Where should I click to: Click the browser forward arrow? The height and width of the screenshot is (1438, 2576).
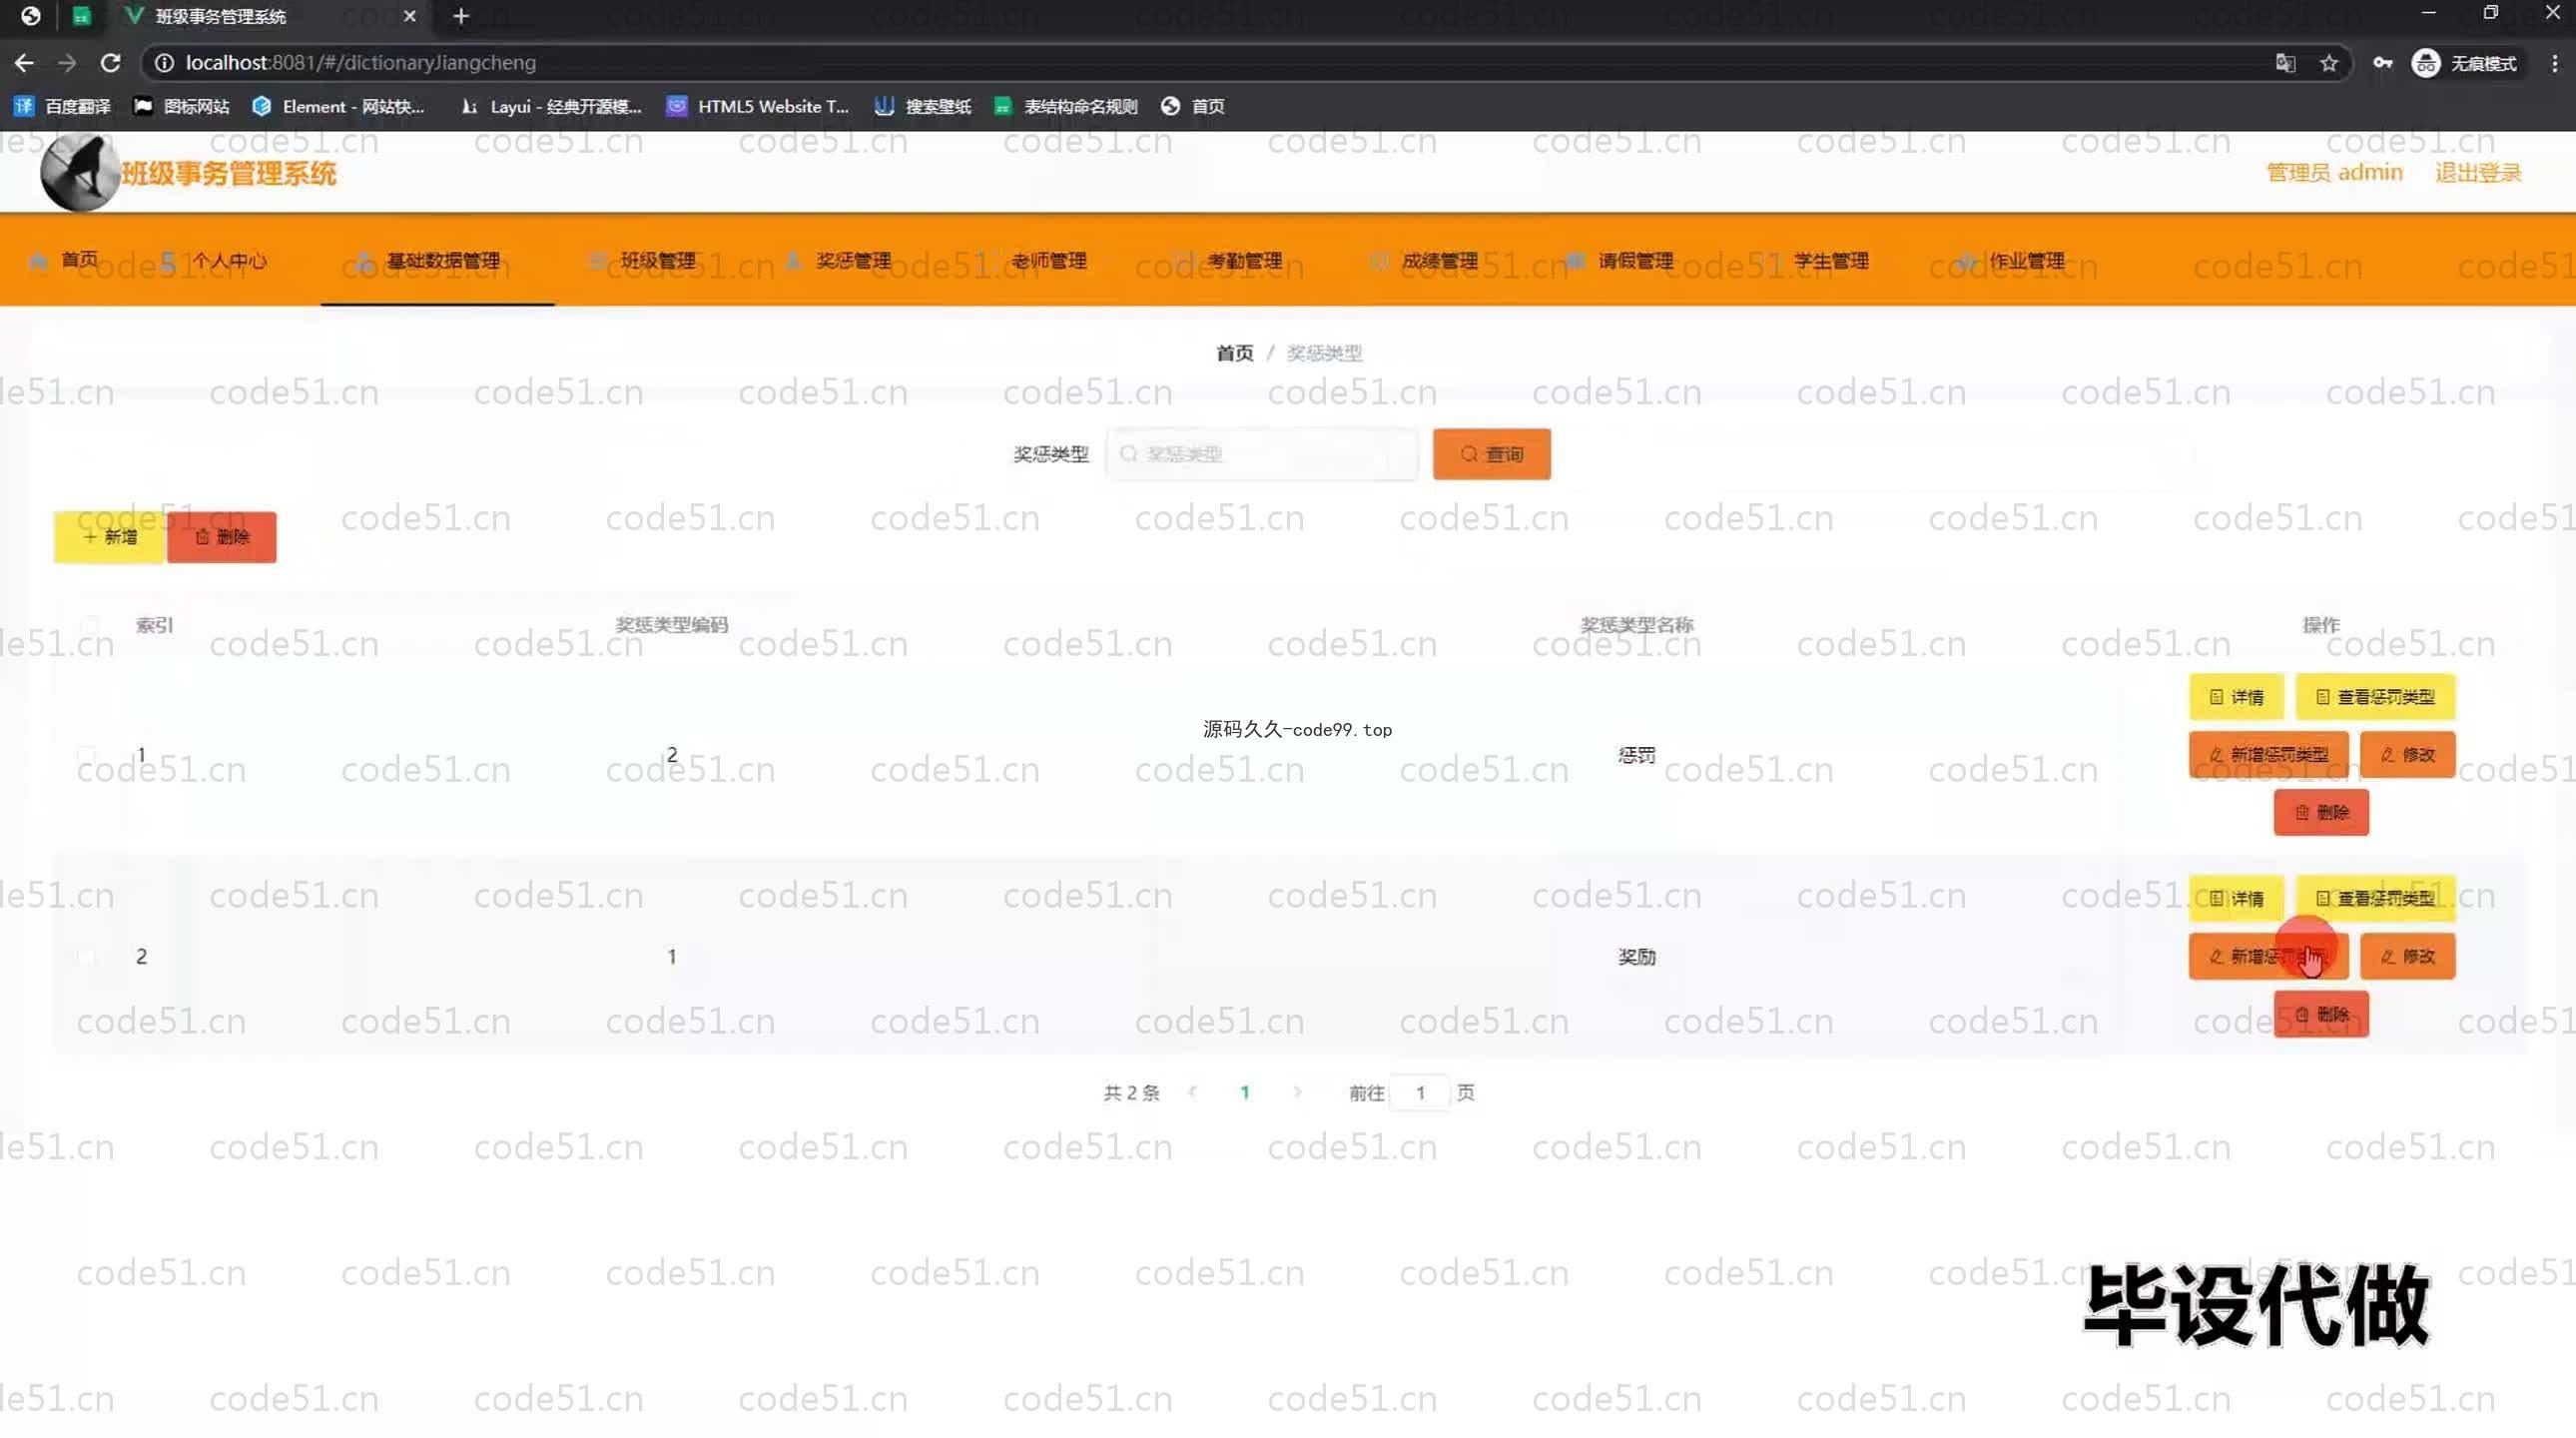tap(67, 63)
